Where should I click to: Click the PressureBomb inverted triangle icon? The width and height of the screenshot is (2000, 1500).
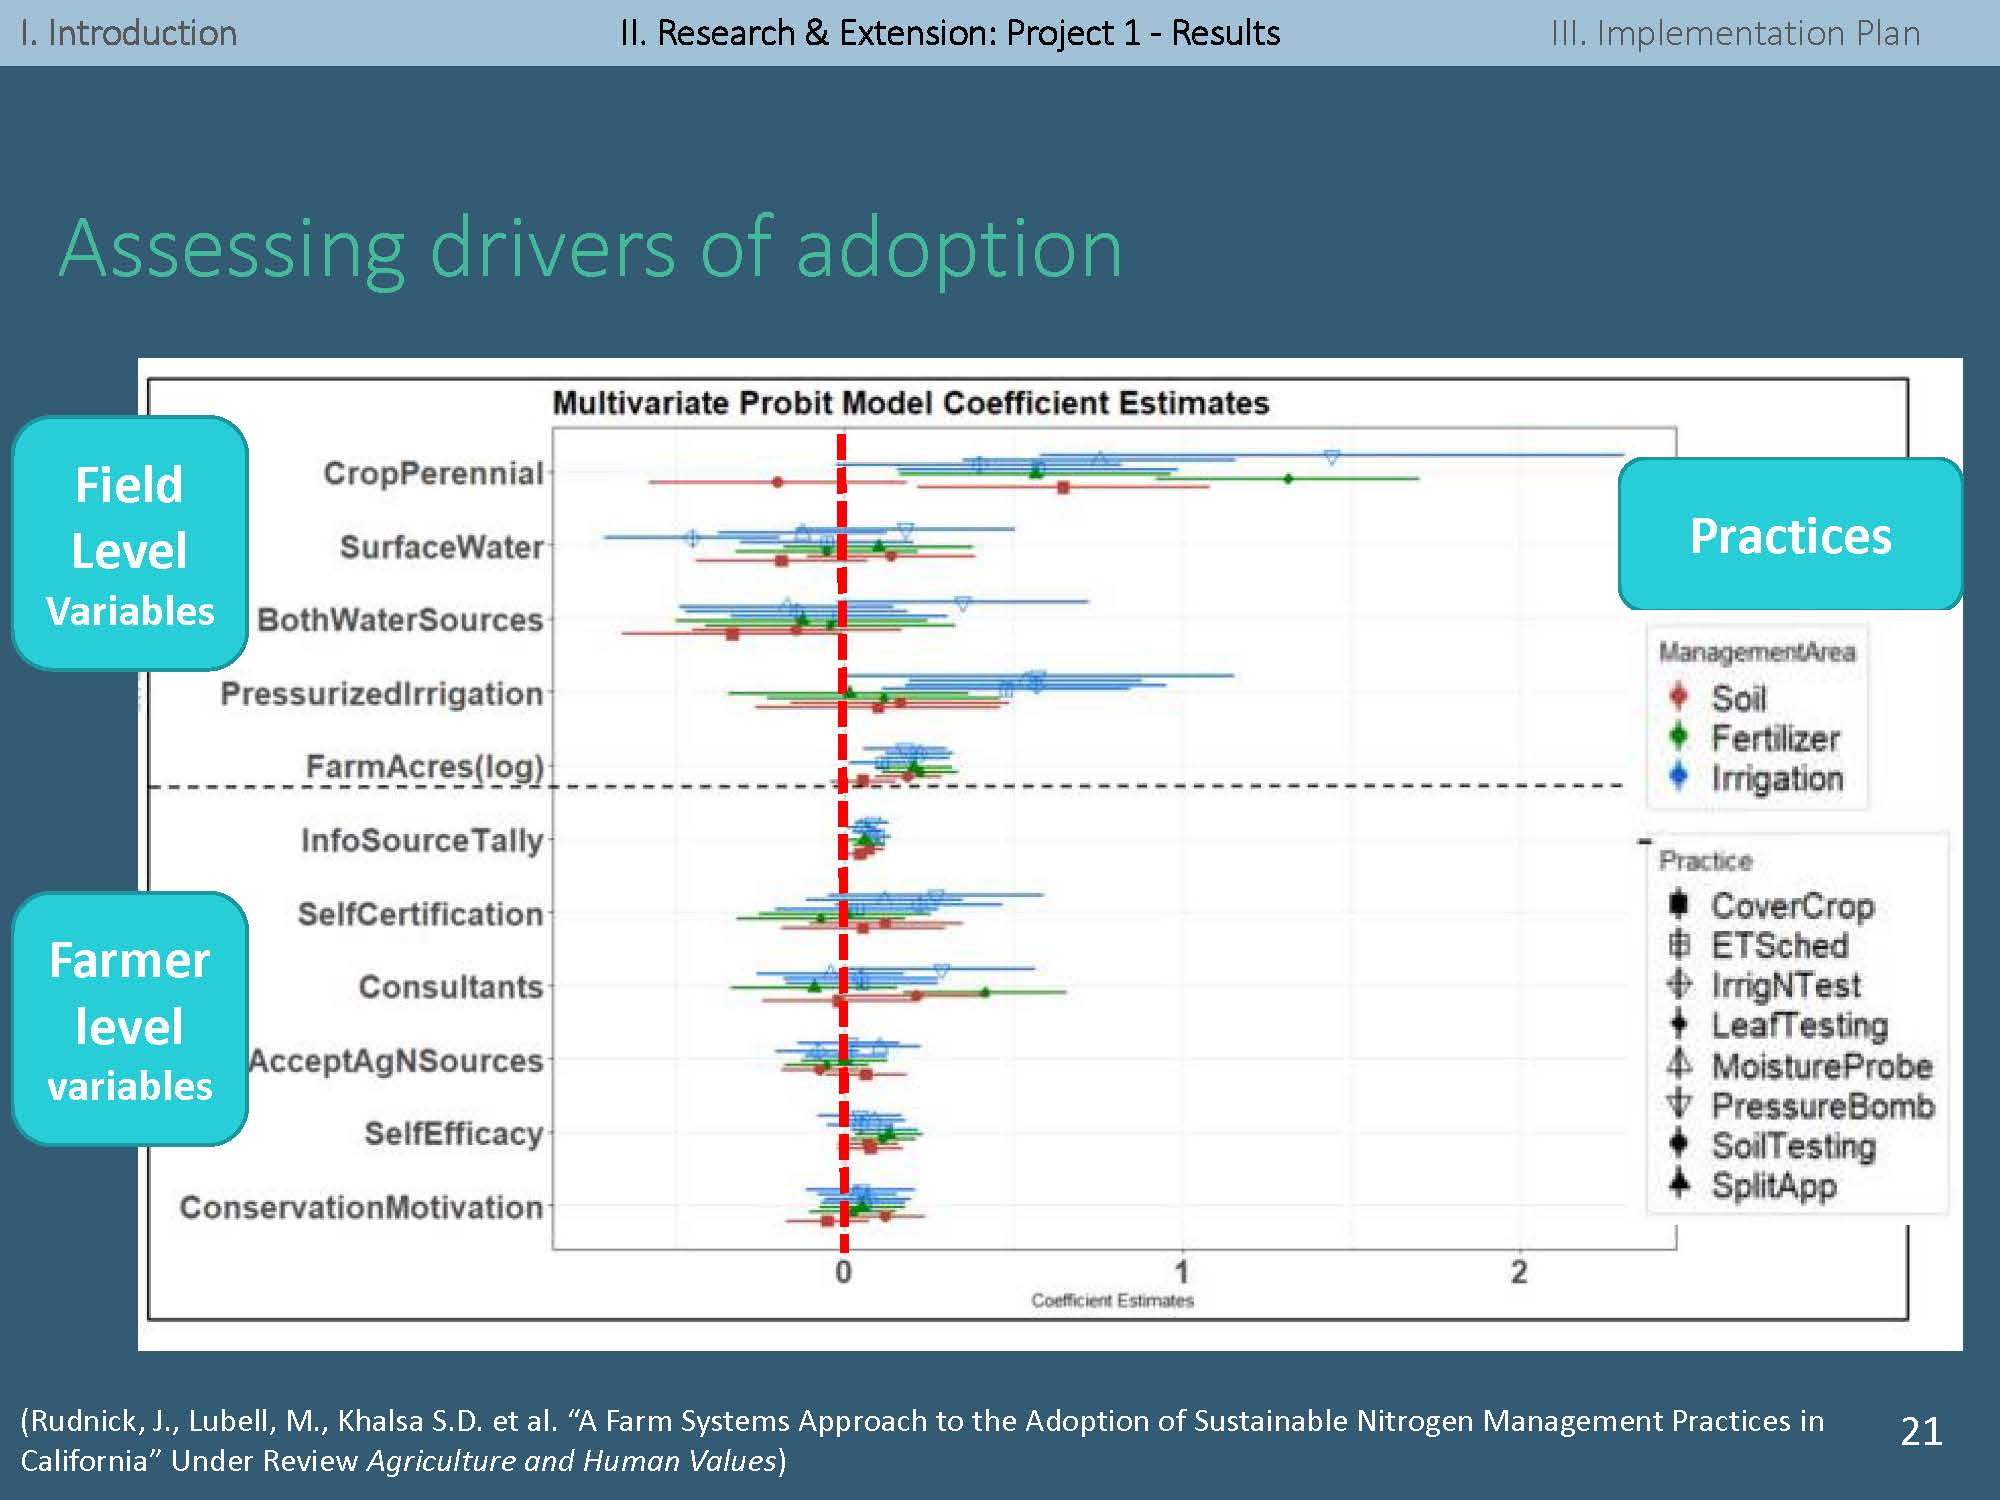pos(1679,1104)
